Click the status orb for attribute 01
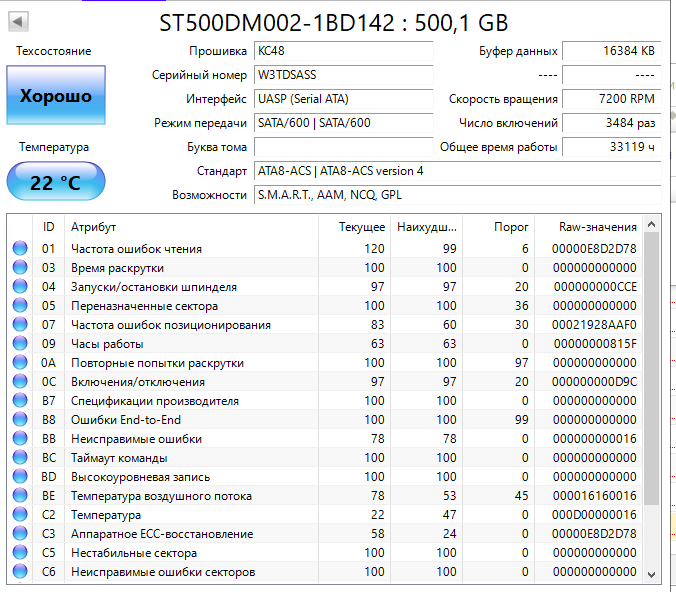 coord(20,248)
